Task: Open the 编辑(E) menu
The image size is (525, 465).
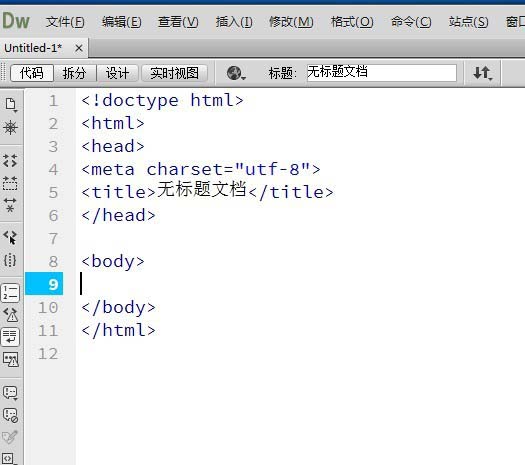Action: click(x=122, y=22)
